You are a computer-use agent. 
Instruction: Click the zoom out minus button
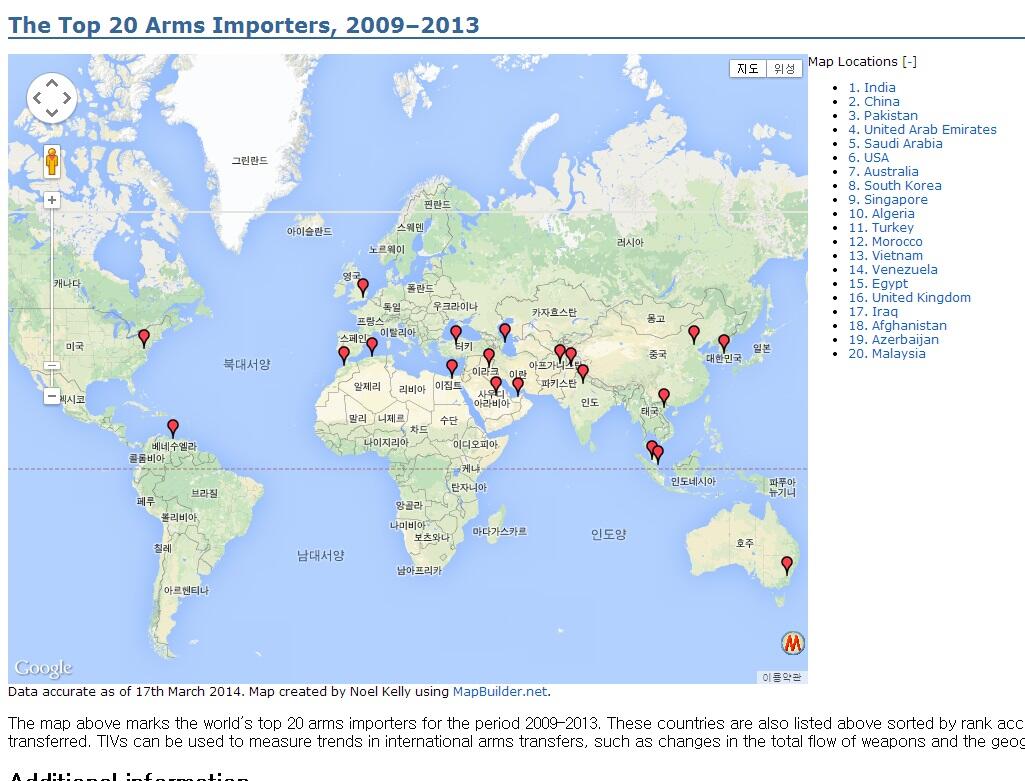click(x=52, y=396)
